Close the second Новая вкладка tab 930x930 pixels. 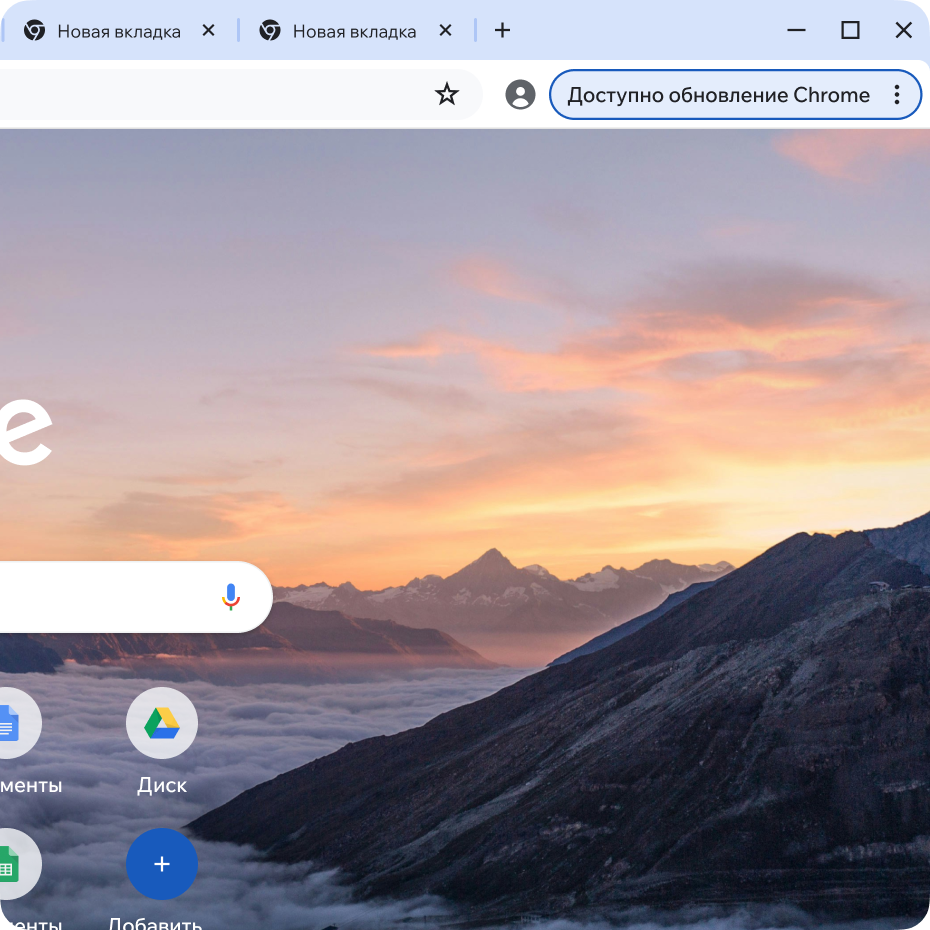(445, 30)
